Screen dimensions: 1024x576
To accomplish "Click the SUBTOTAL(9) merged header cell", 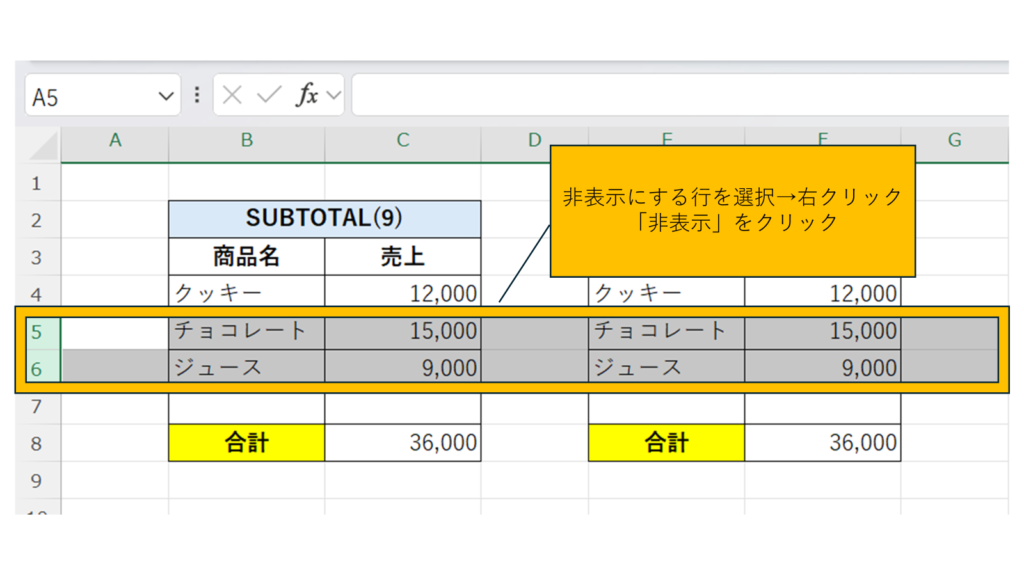I will pos(324,219).
